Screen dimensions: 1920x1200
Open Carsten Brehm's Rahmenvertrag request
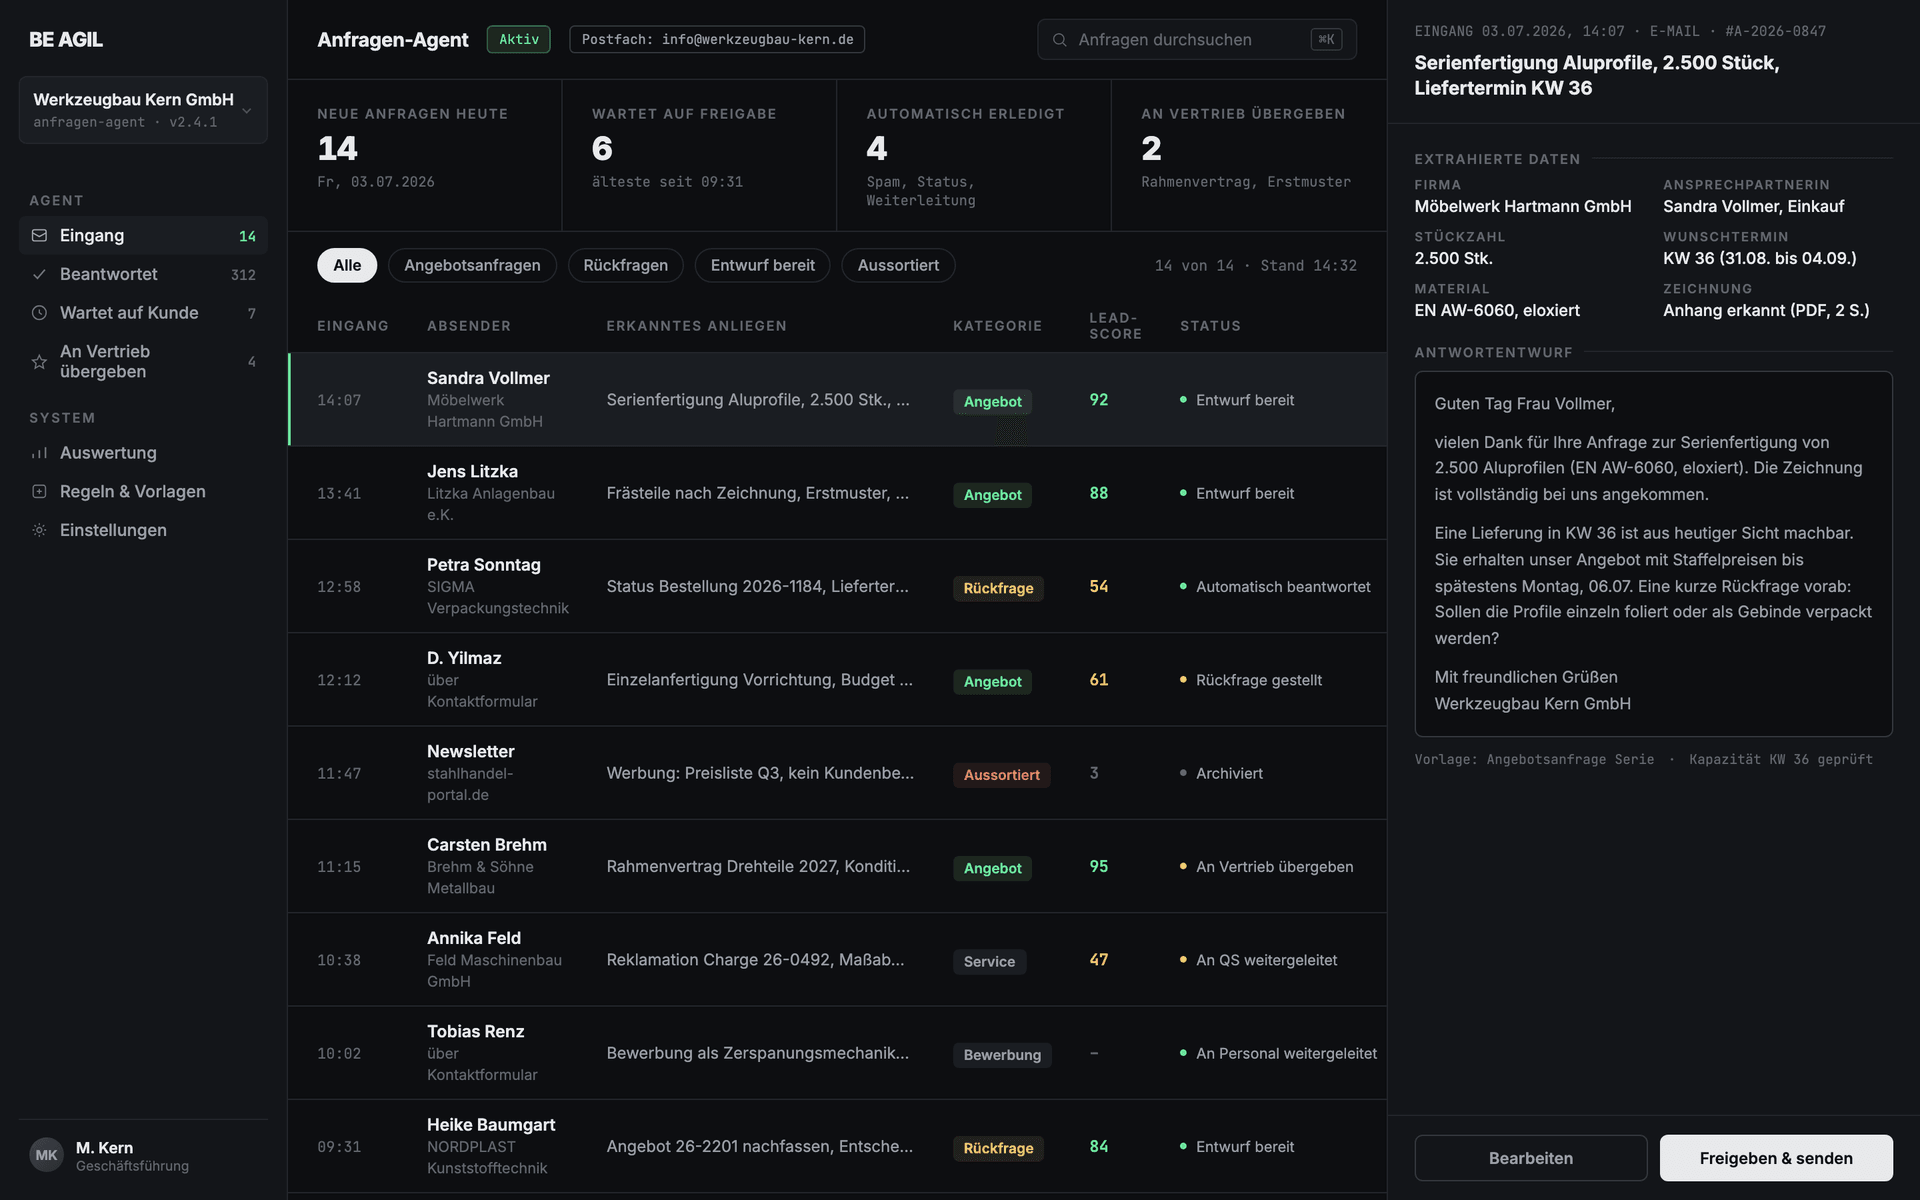pyautogui.click(x=837, y=866)
